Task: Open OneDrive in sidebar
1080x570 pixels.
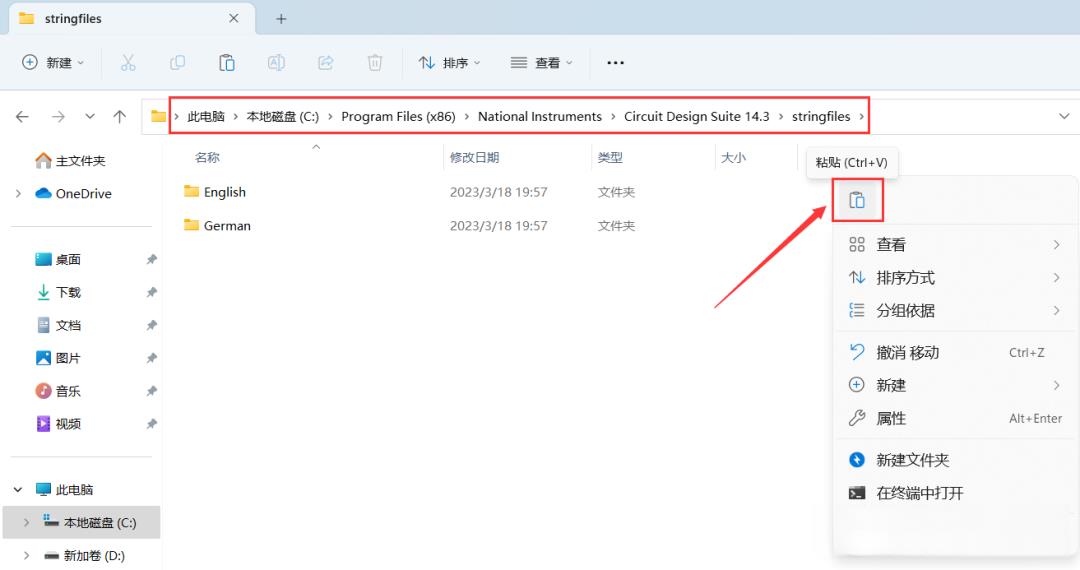Action: [73, 193]
